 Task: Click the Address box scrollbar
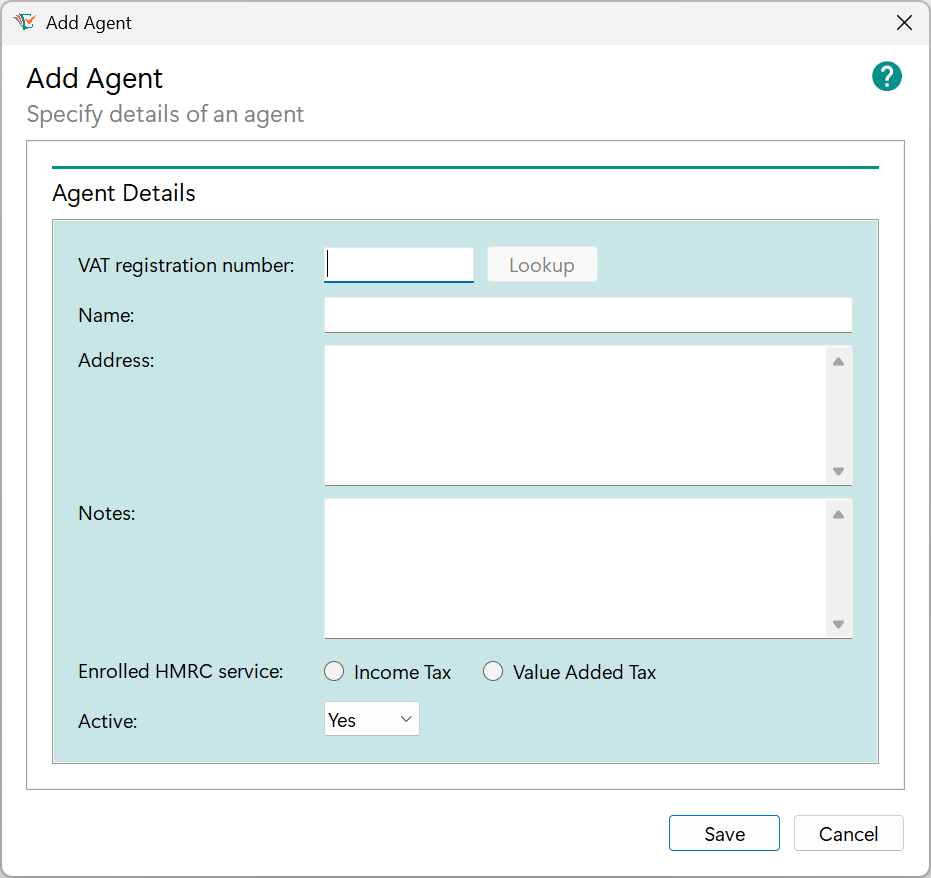tap(839, 415)
